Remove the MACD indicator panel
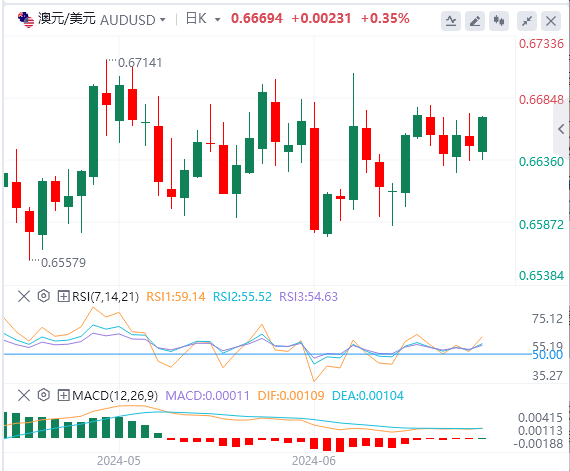570x471 pixels. click(x=24, y=395)
